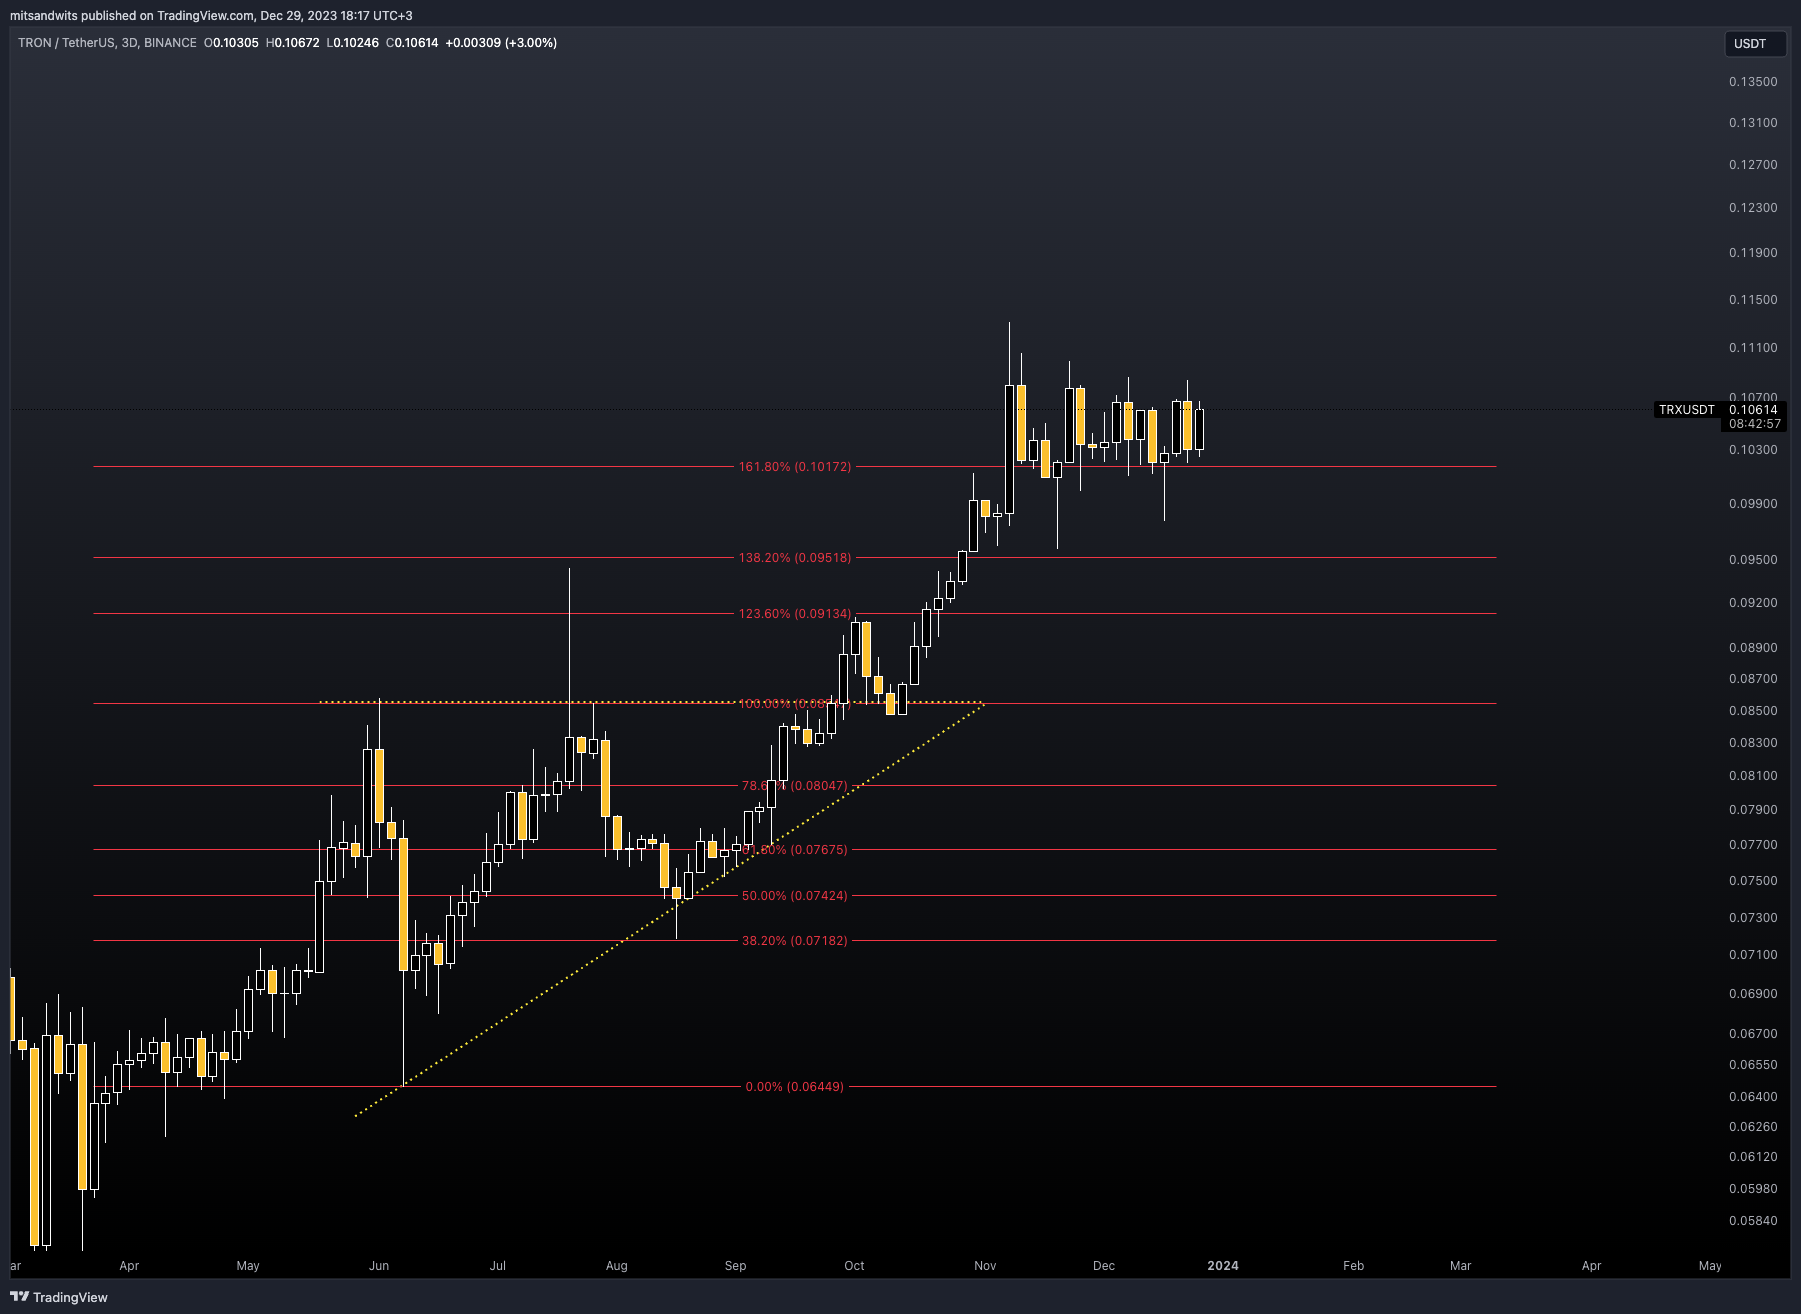Image resolution: width=1801 pixels, height=1314 pixels.
Task: Click the Jun label on time axis
Action: 379,1266
